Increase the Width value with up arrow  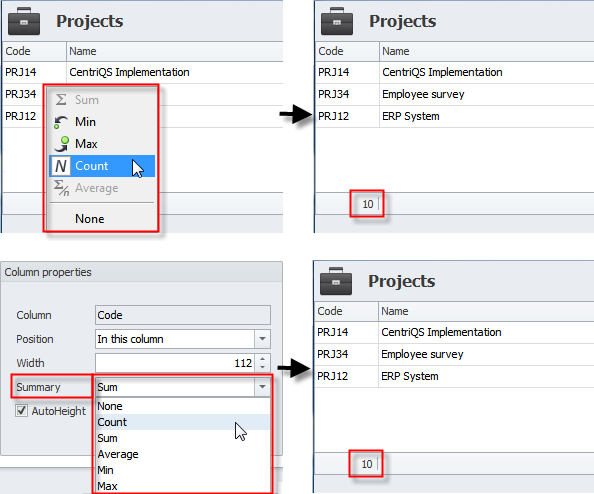click(x=263, y=358)
